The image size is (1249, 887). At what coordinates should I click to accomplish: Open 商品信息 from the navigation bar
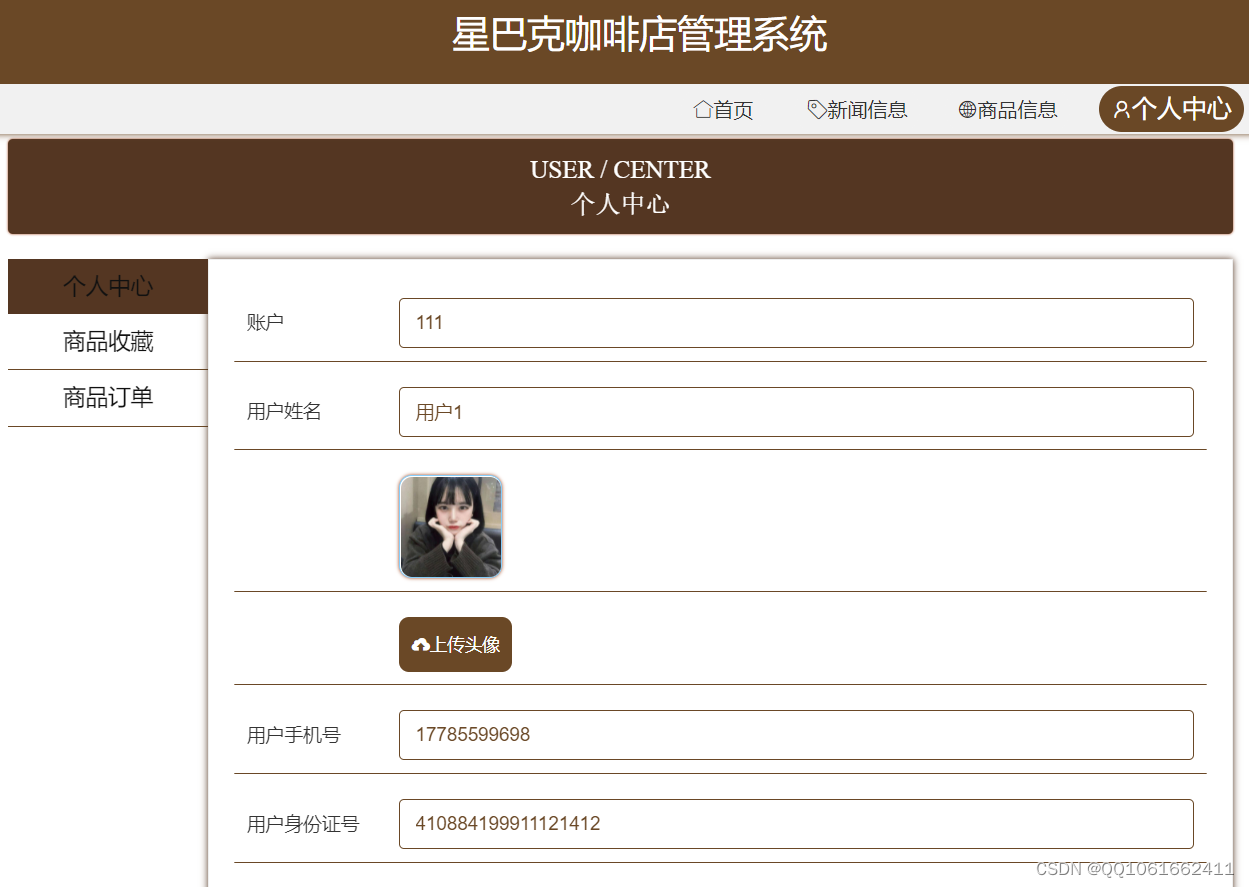click(x=1017, y=109)
